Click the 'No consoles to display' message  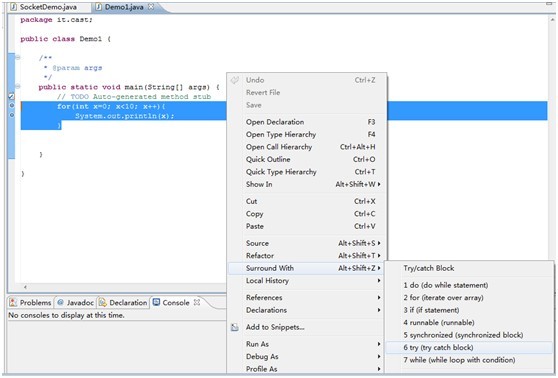pos(67,315)
